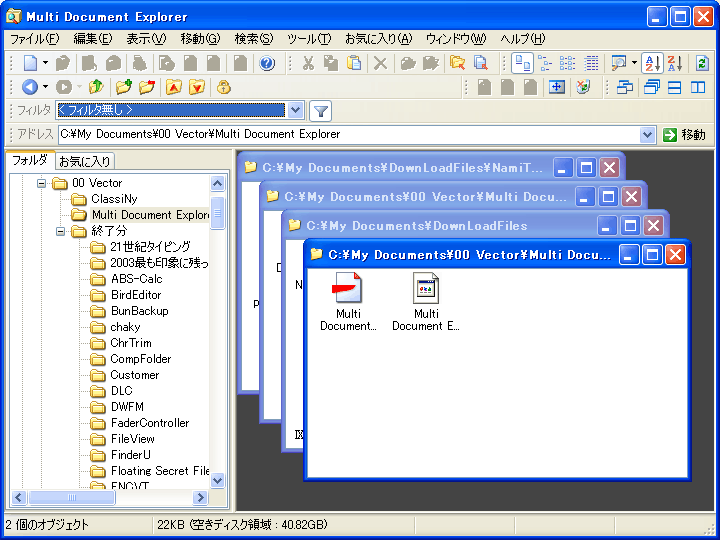This screenshot has width=720, height=540.
Task: Collapse the 終了分 tree node
Action: pyautogui.click(x=60, y=231)
